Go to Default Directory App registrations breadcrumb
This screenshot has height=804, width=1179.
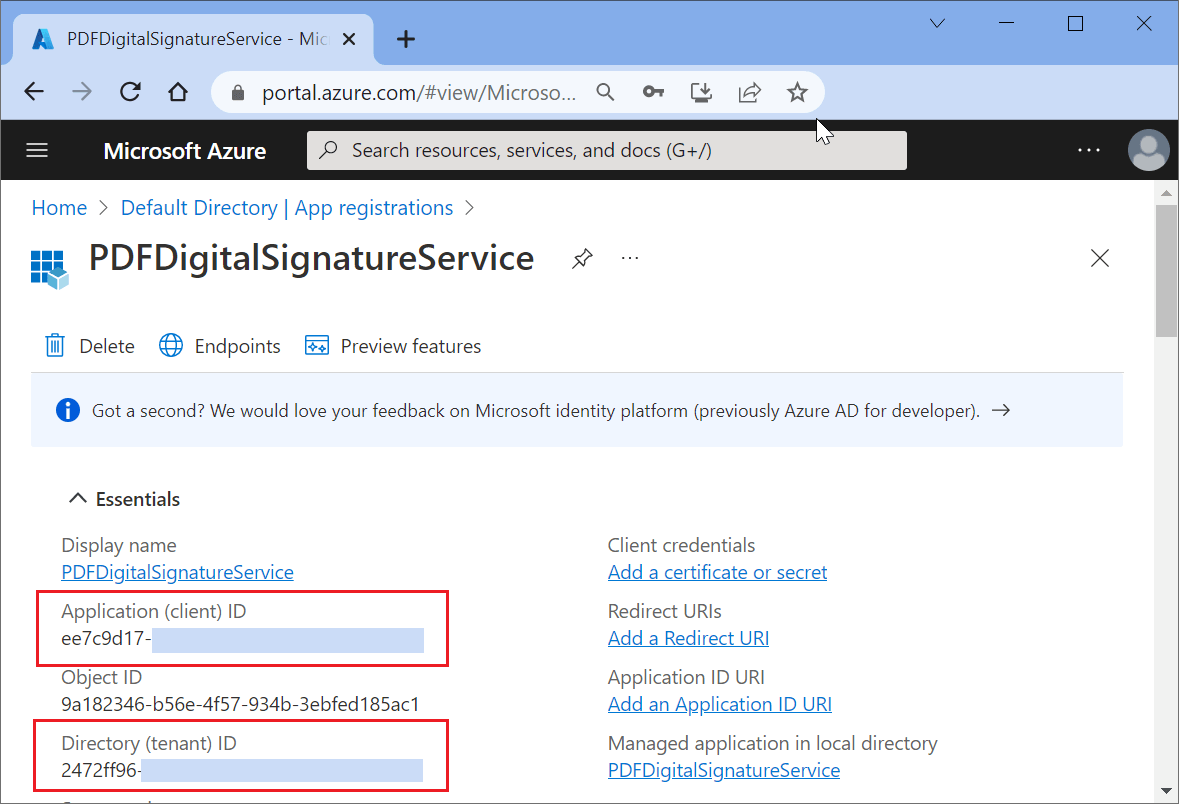(286, 208)
